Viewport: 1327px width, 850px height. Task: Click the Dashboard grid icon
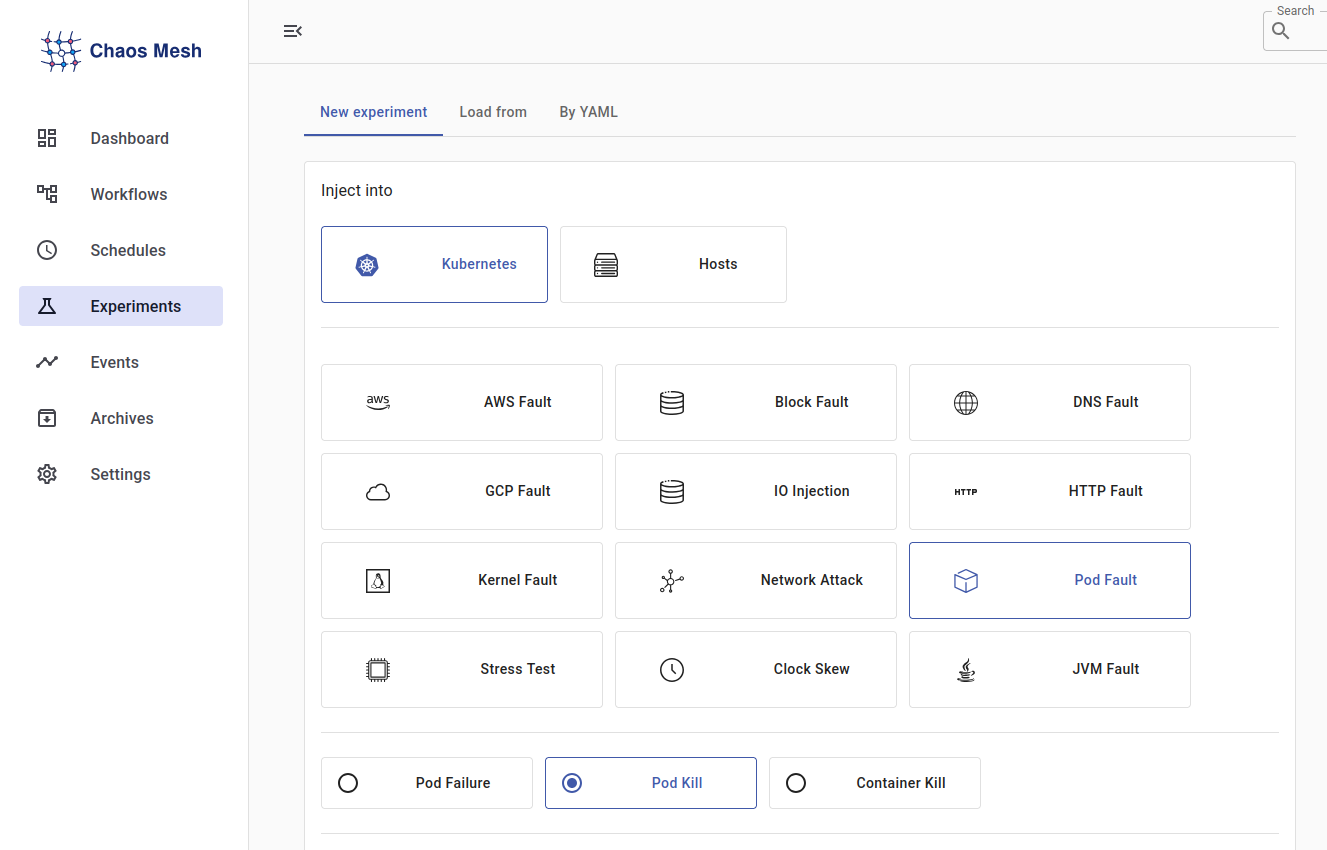(47, 138)
